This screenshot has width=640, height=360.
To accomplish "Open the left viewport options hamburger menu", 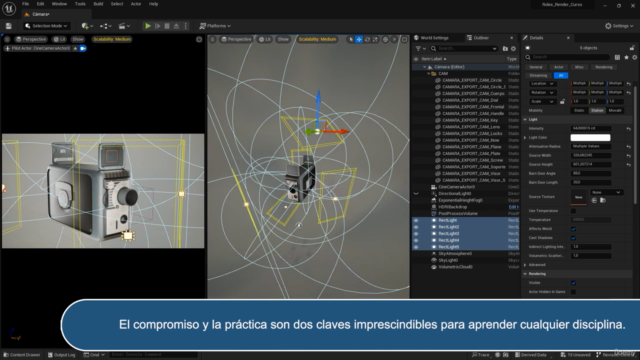I will [7, 39].
